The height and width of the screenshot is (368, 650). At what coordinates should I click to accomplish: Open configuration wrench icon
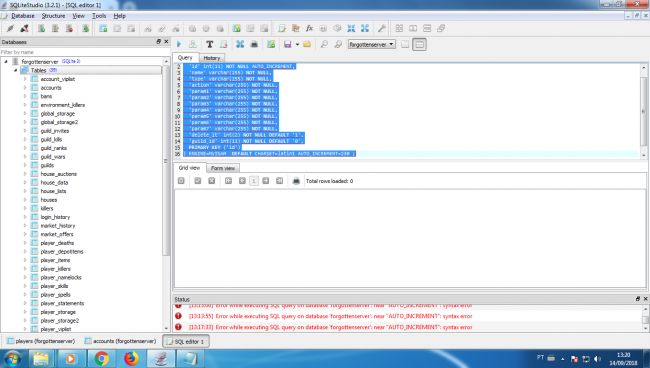[x=381, y=28]
